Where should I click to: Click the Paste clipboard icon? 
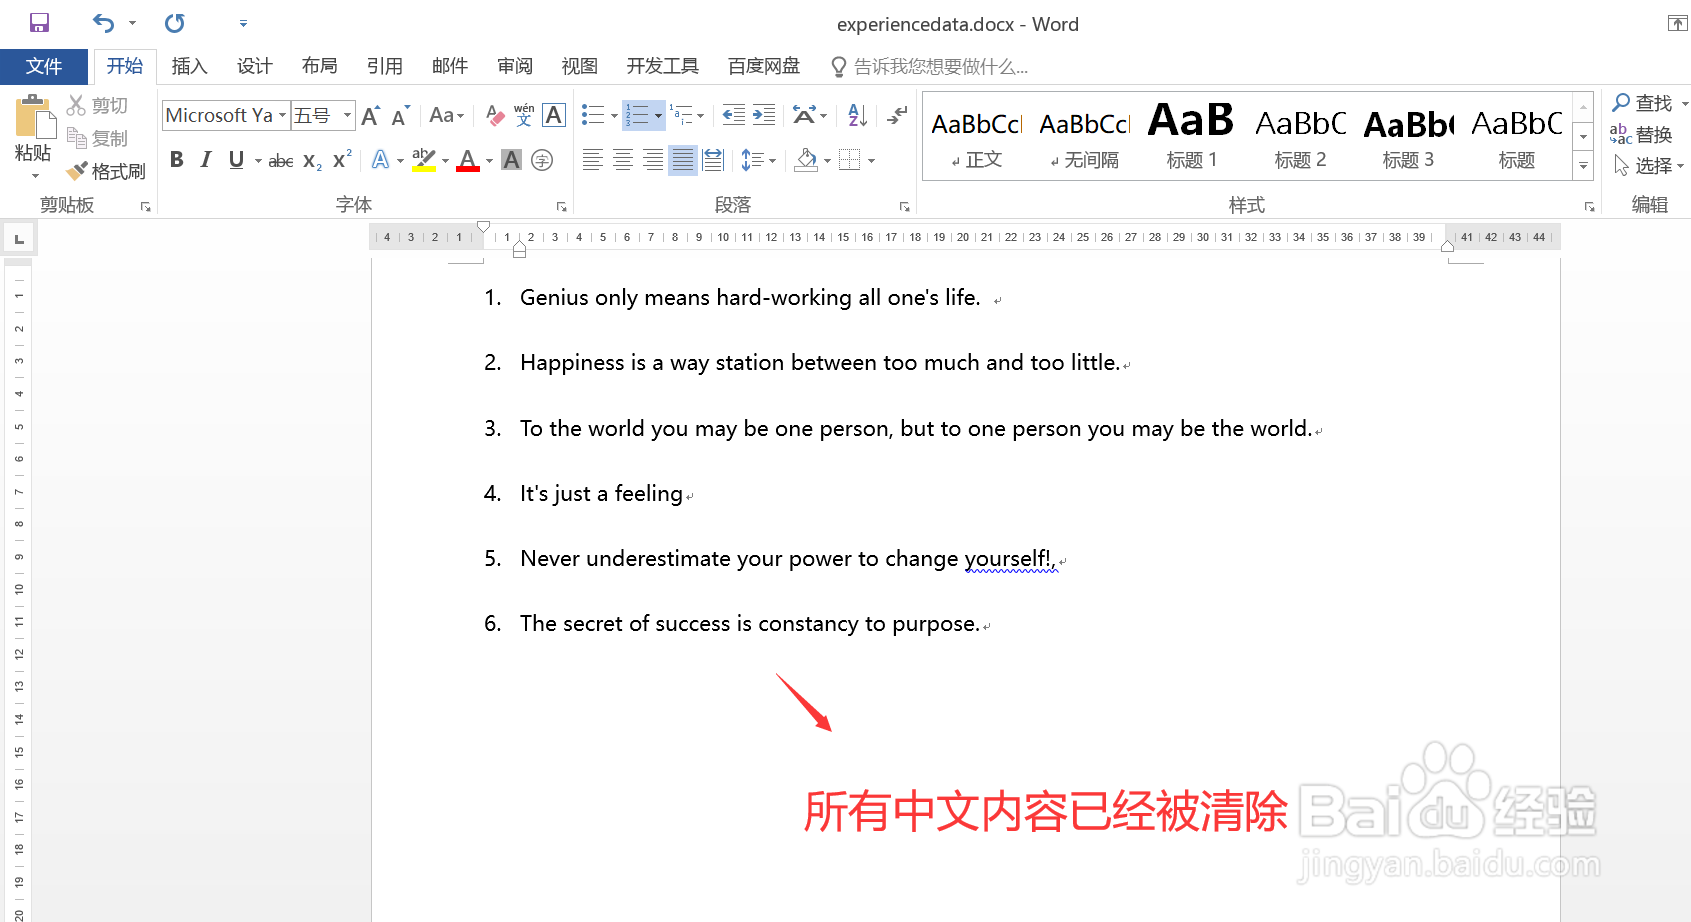click(x=34, y=118)
